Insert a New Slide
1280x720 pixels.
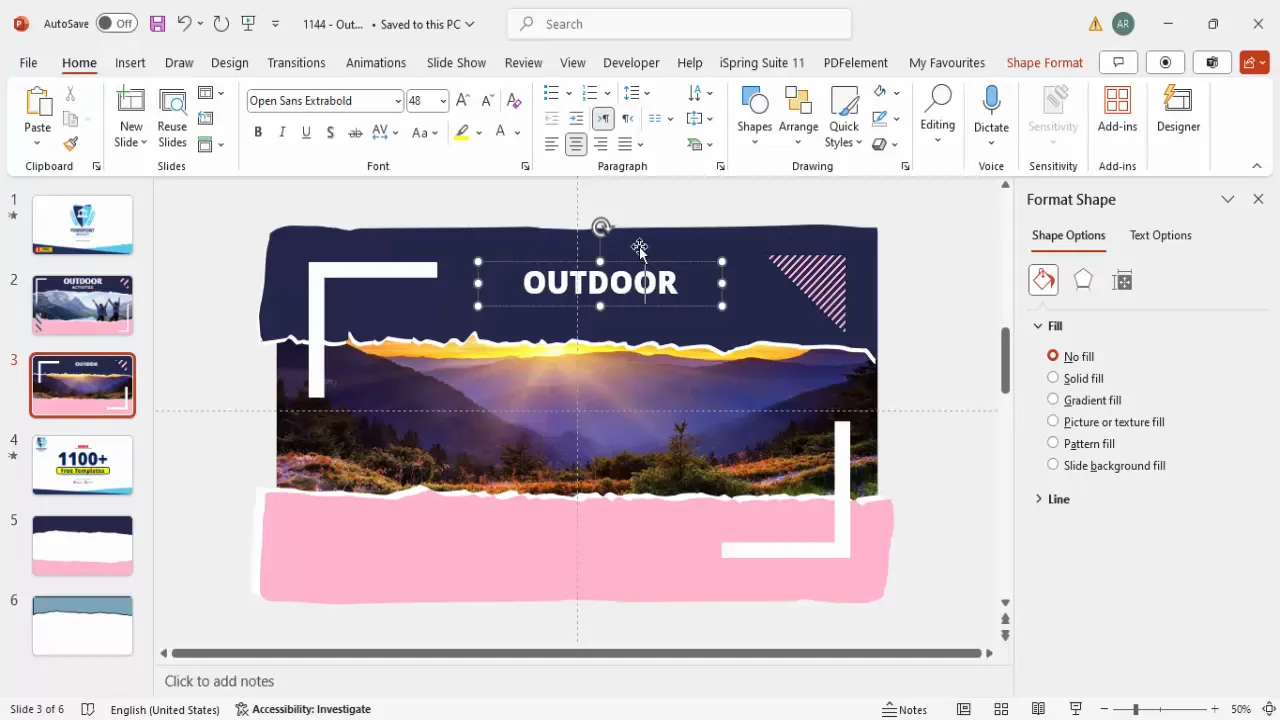click(131, 117)
